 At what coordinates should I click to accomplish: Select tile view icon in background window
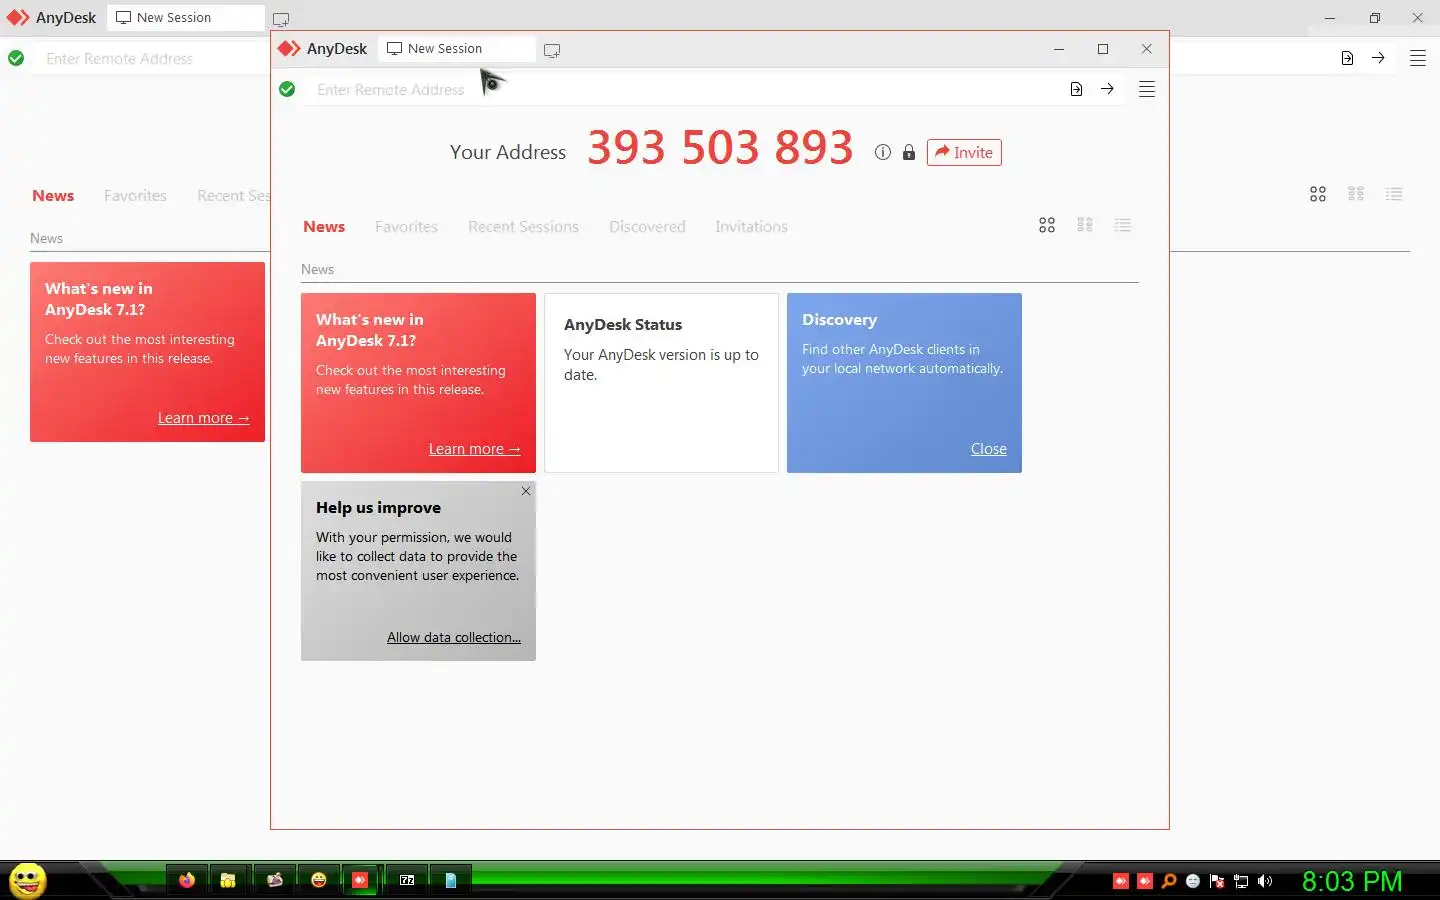click(x=1318, y=194)
